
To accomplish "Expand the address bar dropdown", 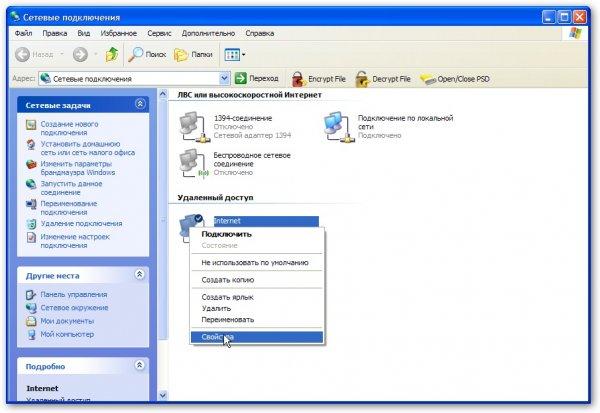I will point(224,78).
